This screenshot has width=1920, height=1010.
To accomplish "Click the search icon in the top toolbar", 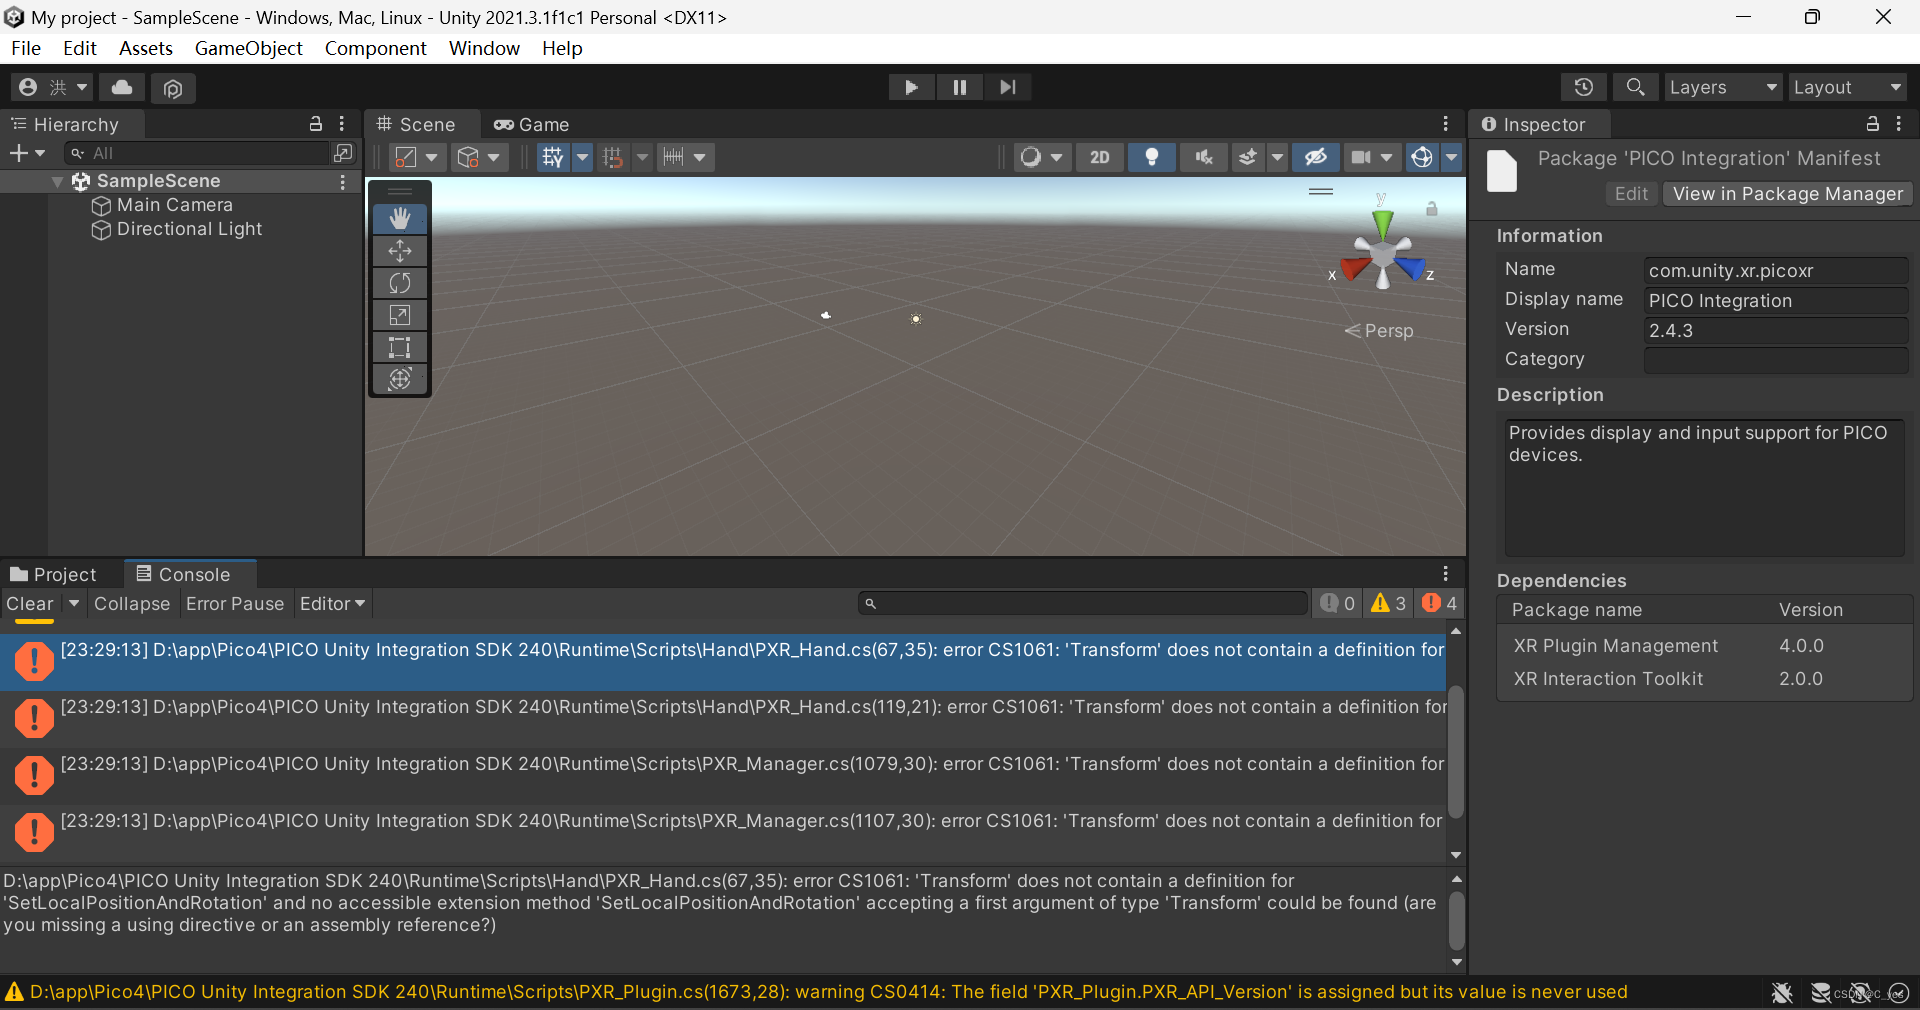I will point(1635,87).
